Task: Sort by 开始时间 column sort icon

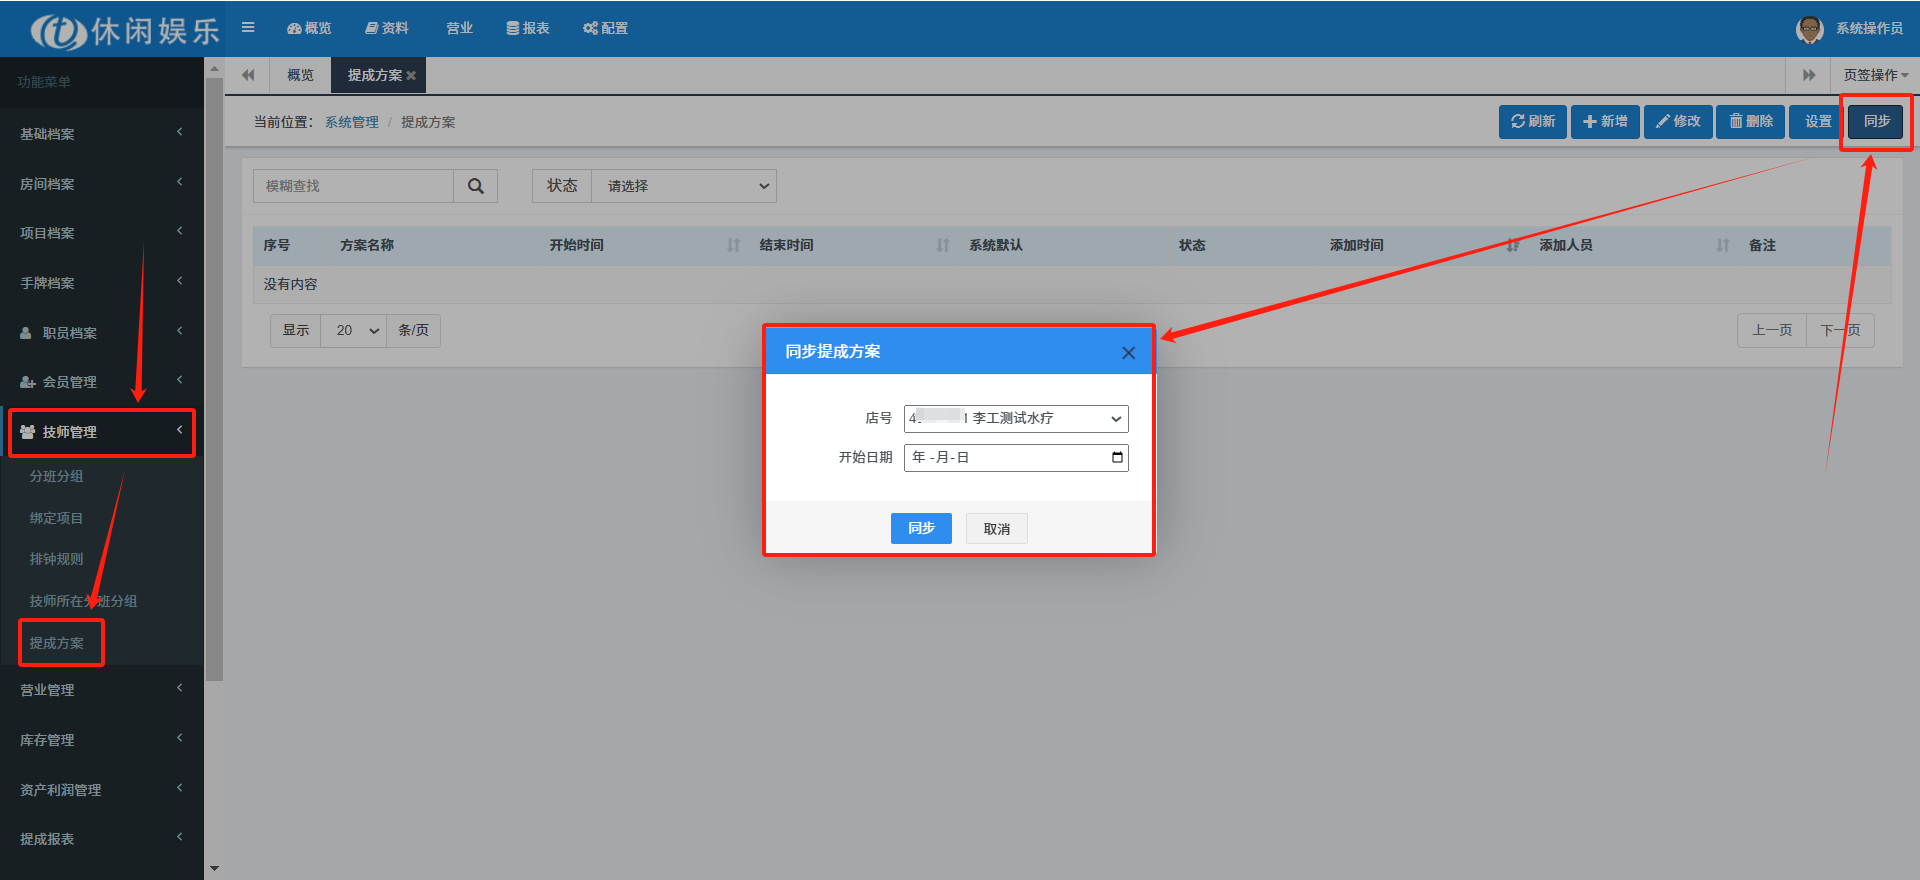Action: pos(733,245)
